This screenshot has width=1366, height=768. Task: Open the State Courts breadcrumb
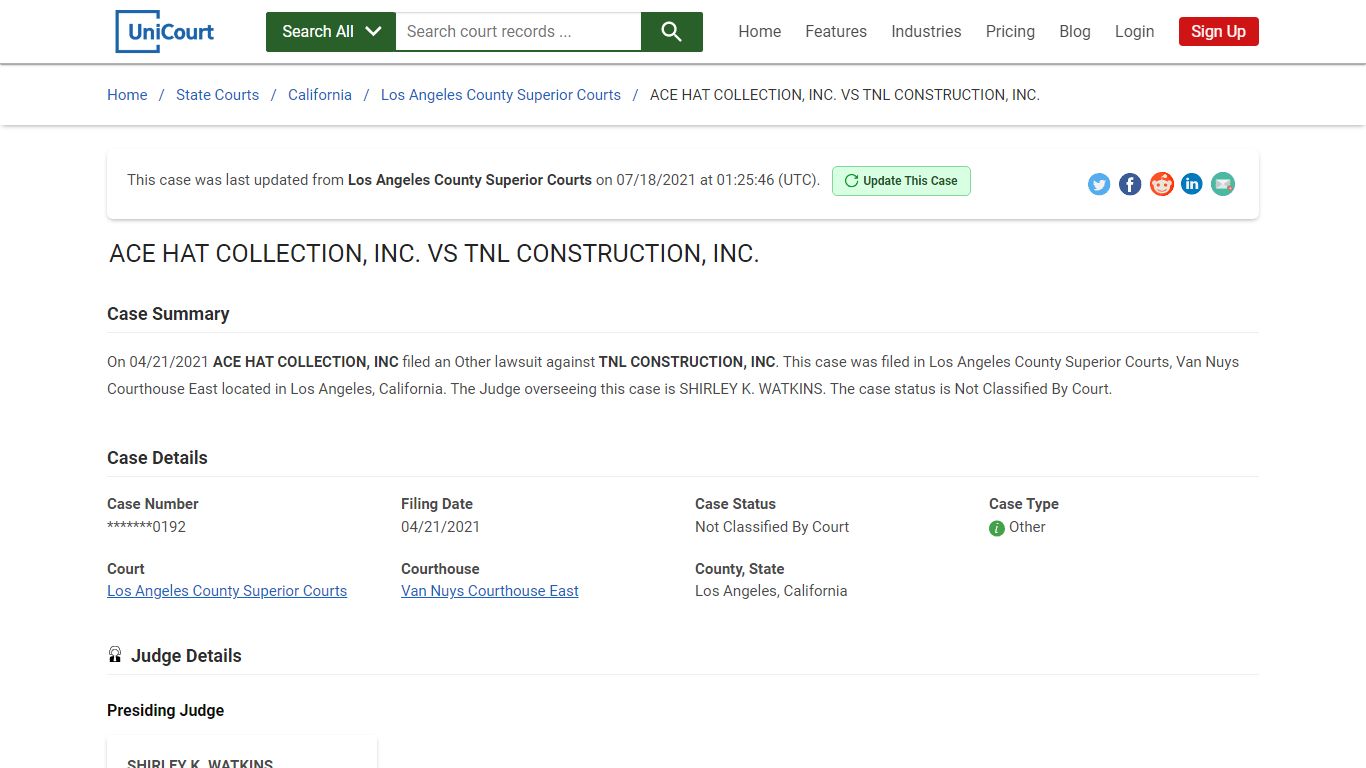217,95
